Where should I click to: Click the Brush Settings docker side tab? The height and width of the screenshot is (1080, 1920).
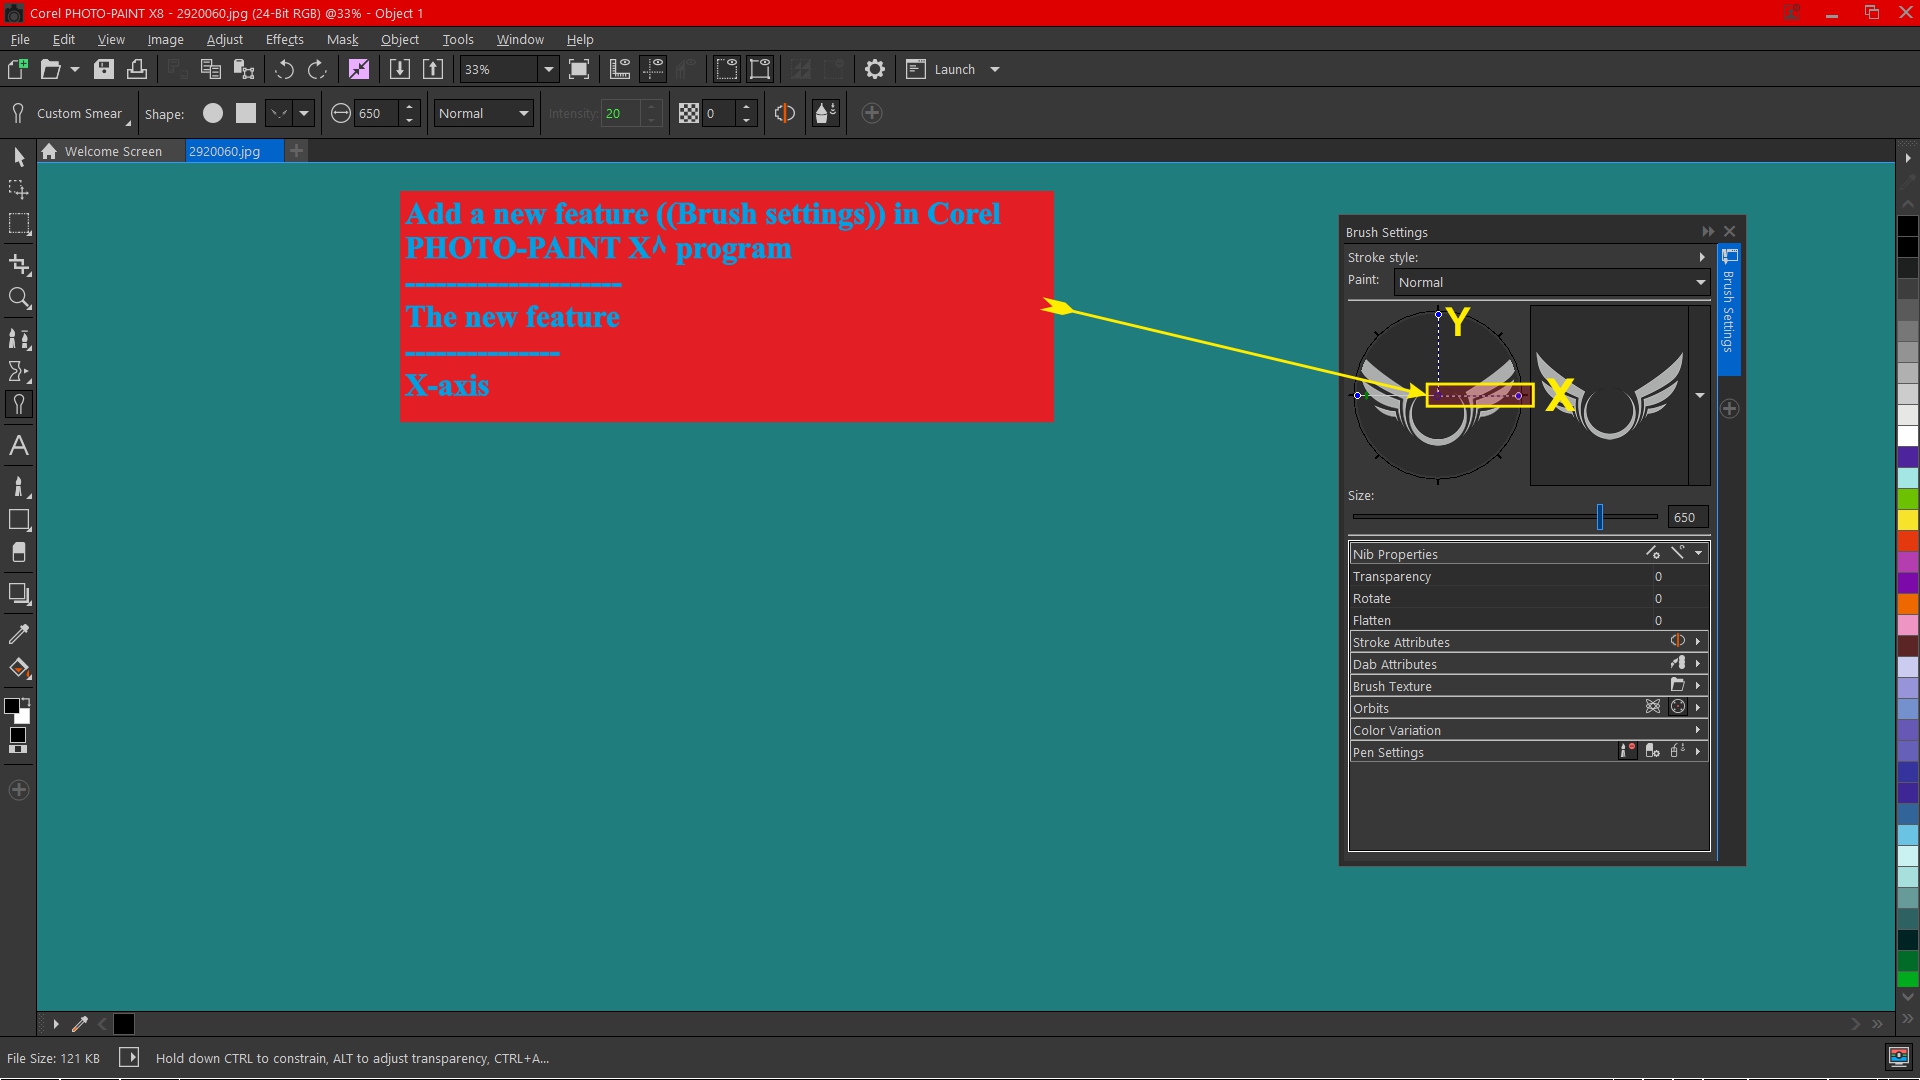(1729, 310)
